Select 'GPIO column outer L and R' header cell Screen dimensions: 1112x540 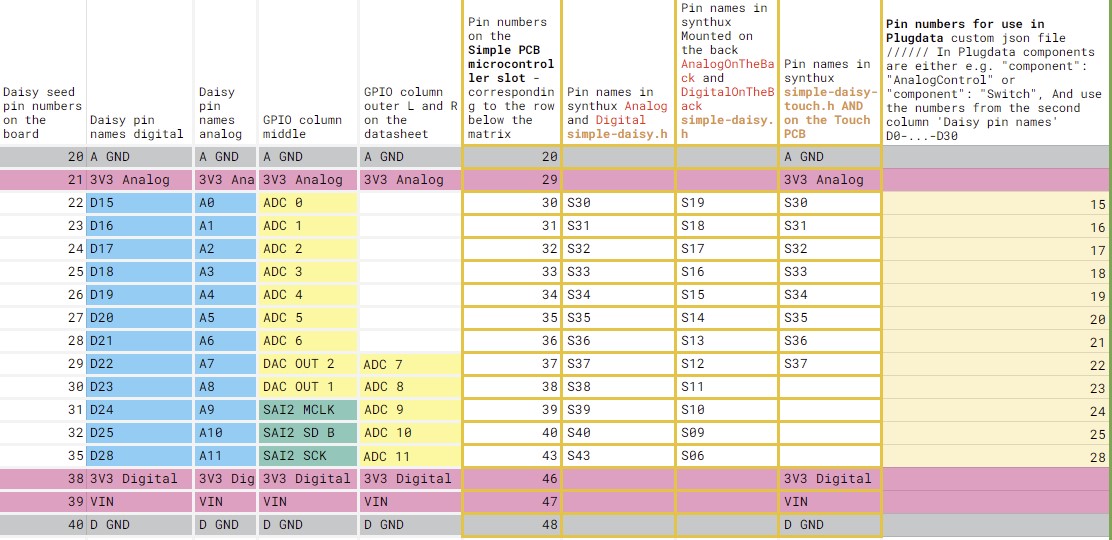click(410, 72)
